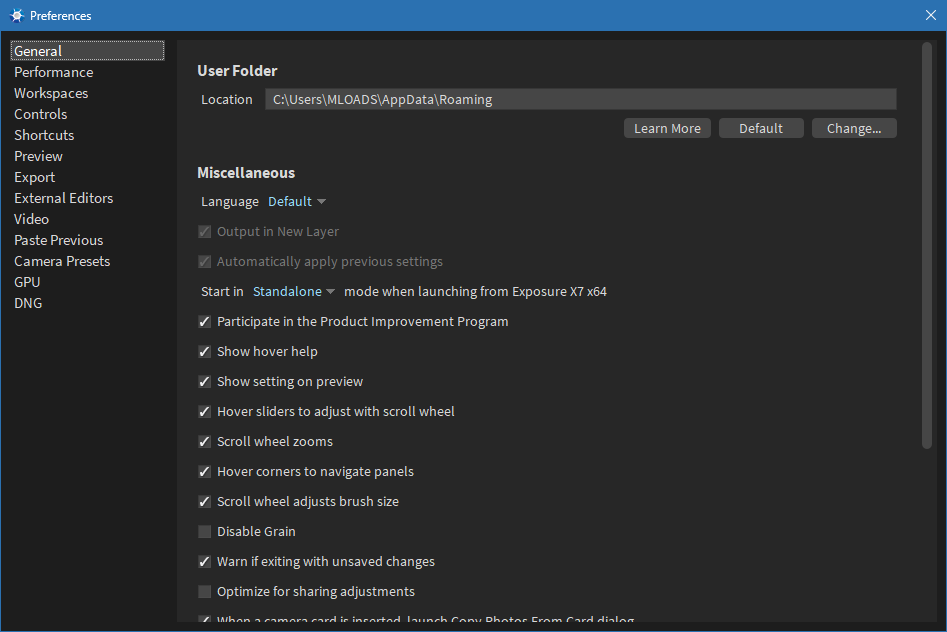Viewport: 947px width, 632px height.
Task: Toggle Output in New Layer checkbox
Action: [x=205, y=232]
